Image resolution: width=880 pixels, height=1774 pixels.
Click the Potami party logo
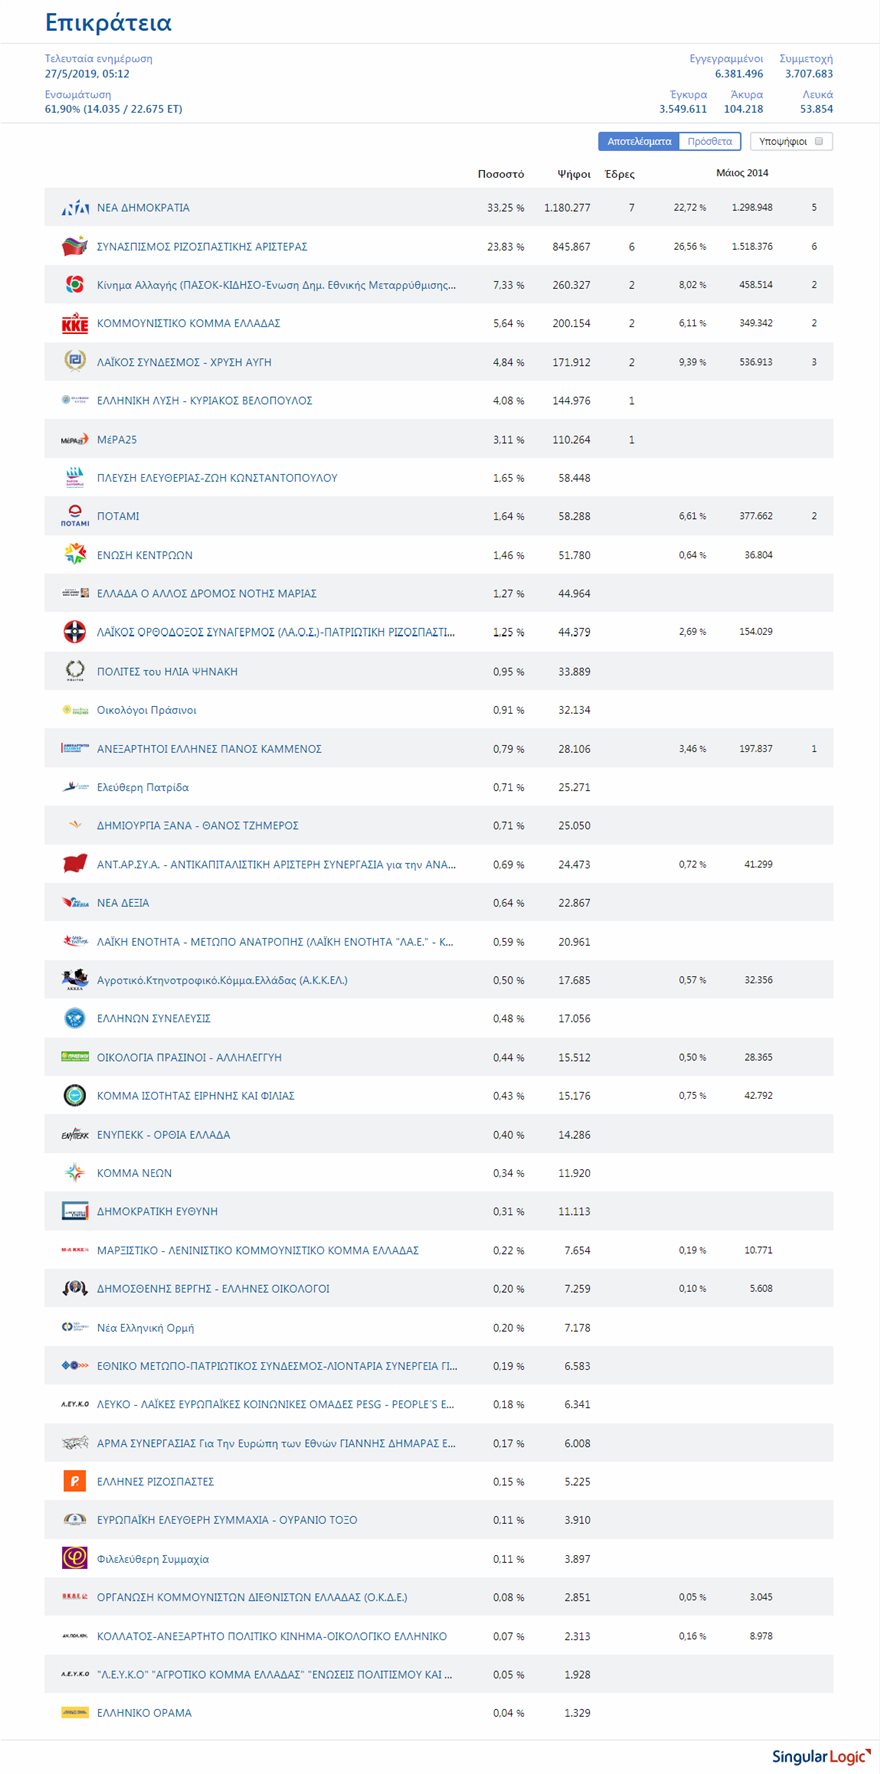click(75, 516)
